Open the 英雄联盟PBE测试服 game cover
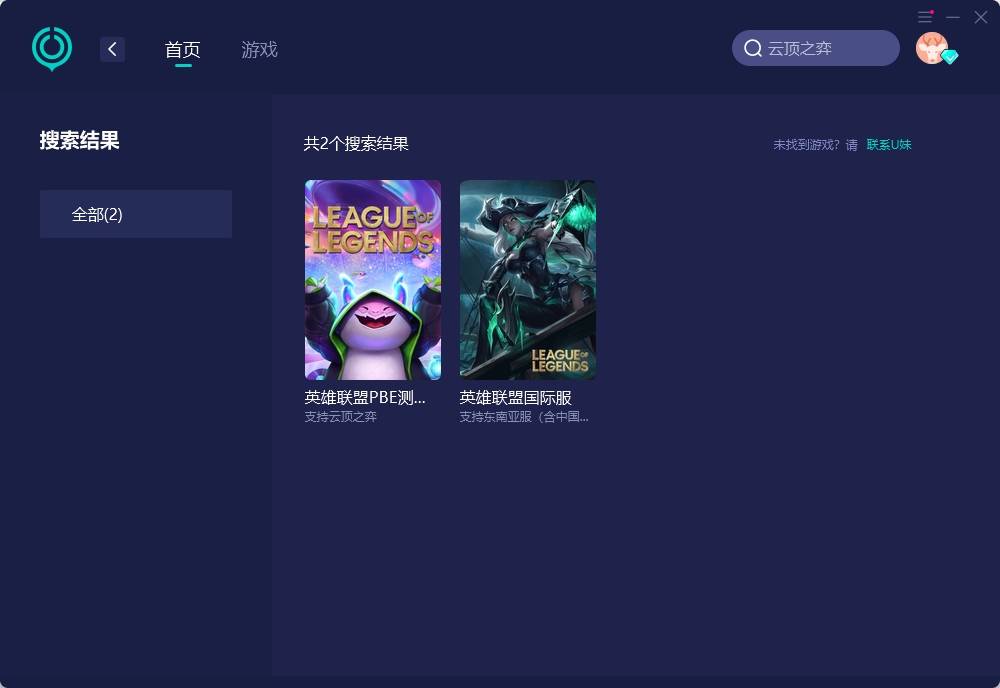This screenshot has height=688, width=1000. pos(373,280)
